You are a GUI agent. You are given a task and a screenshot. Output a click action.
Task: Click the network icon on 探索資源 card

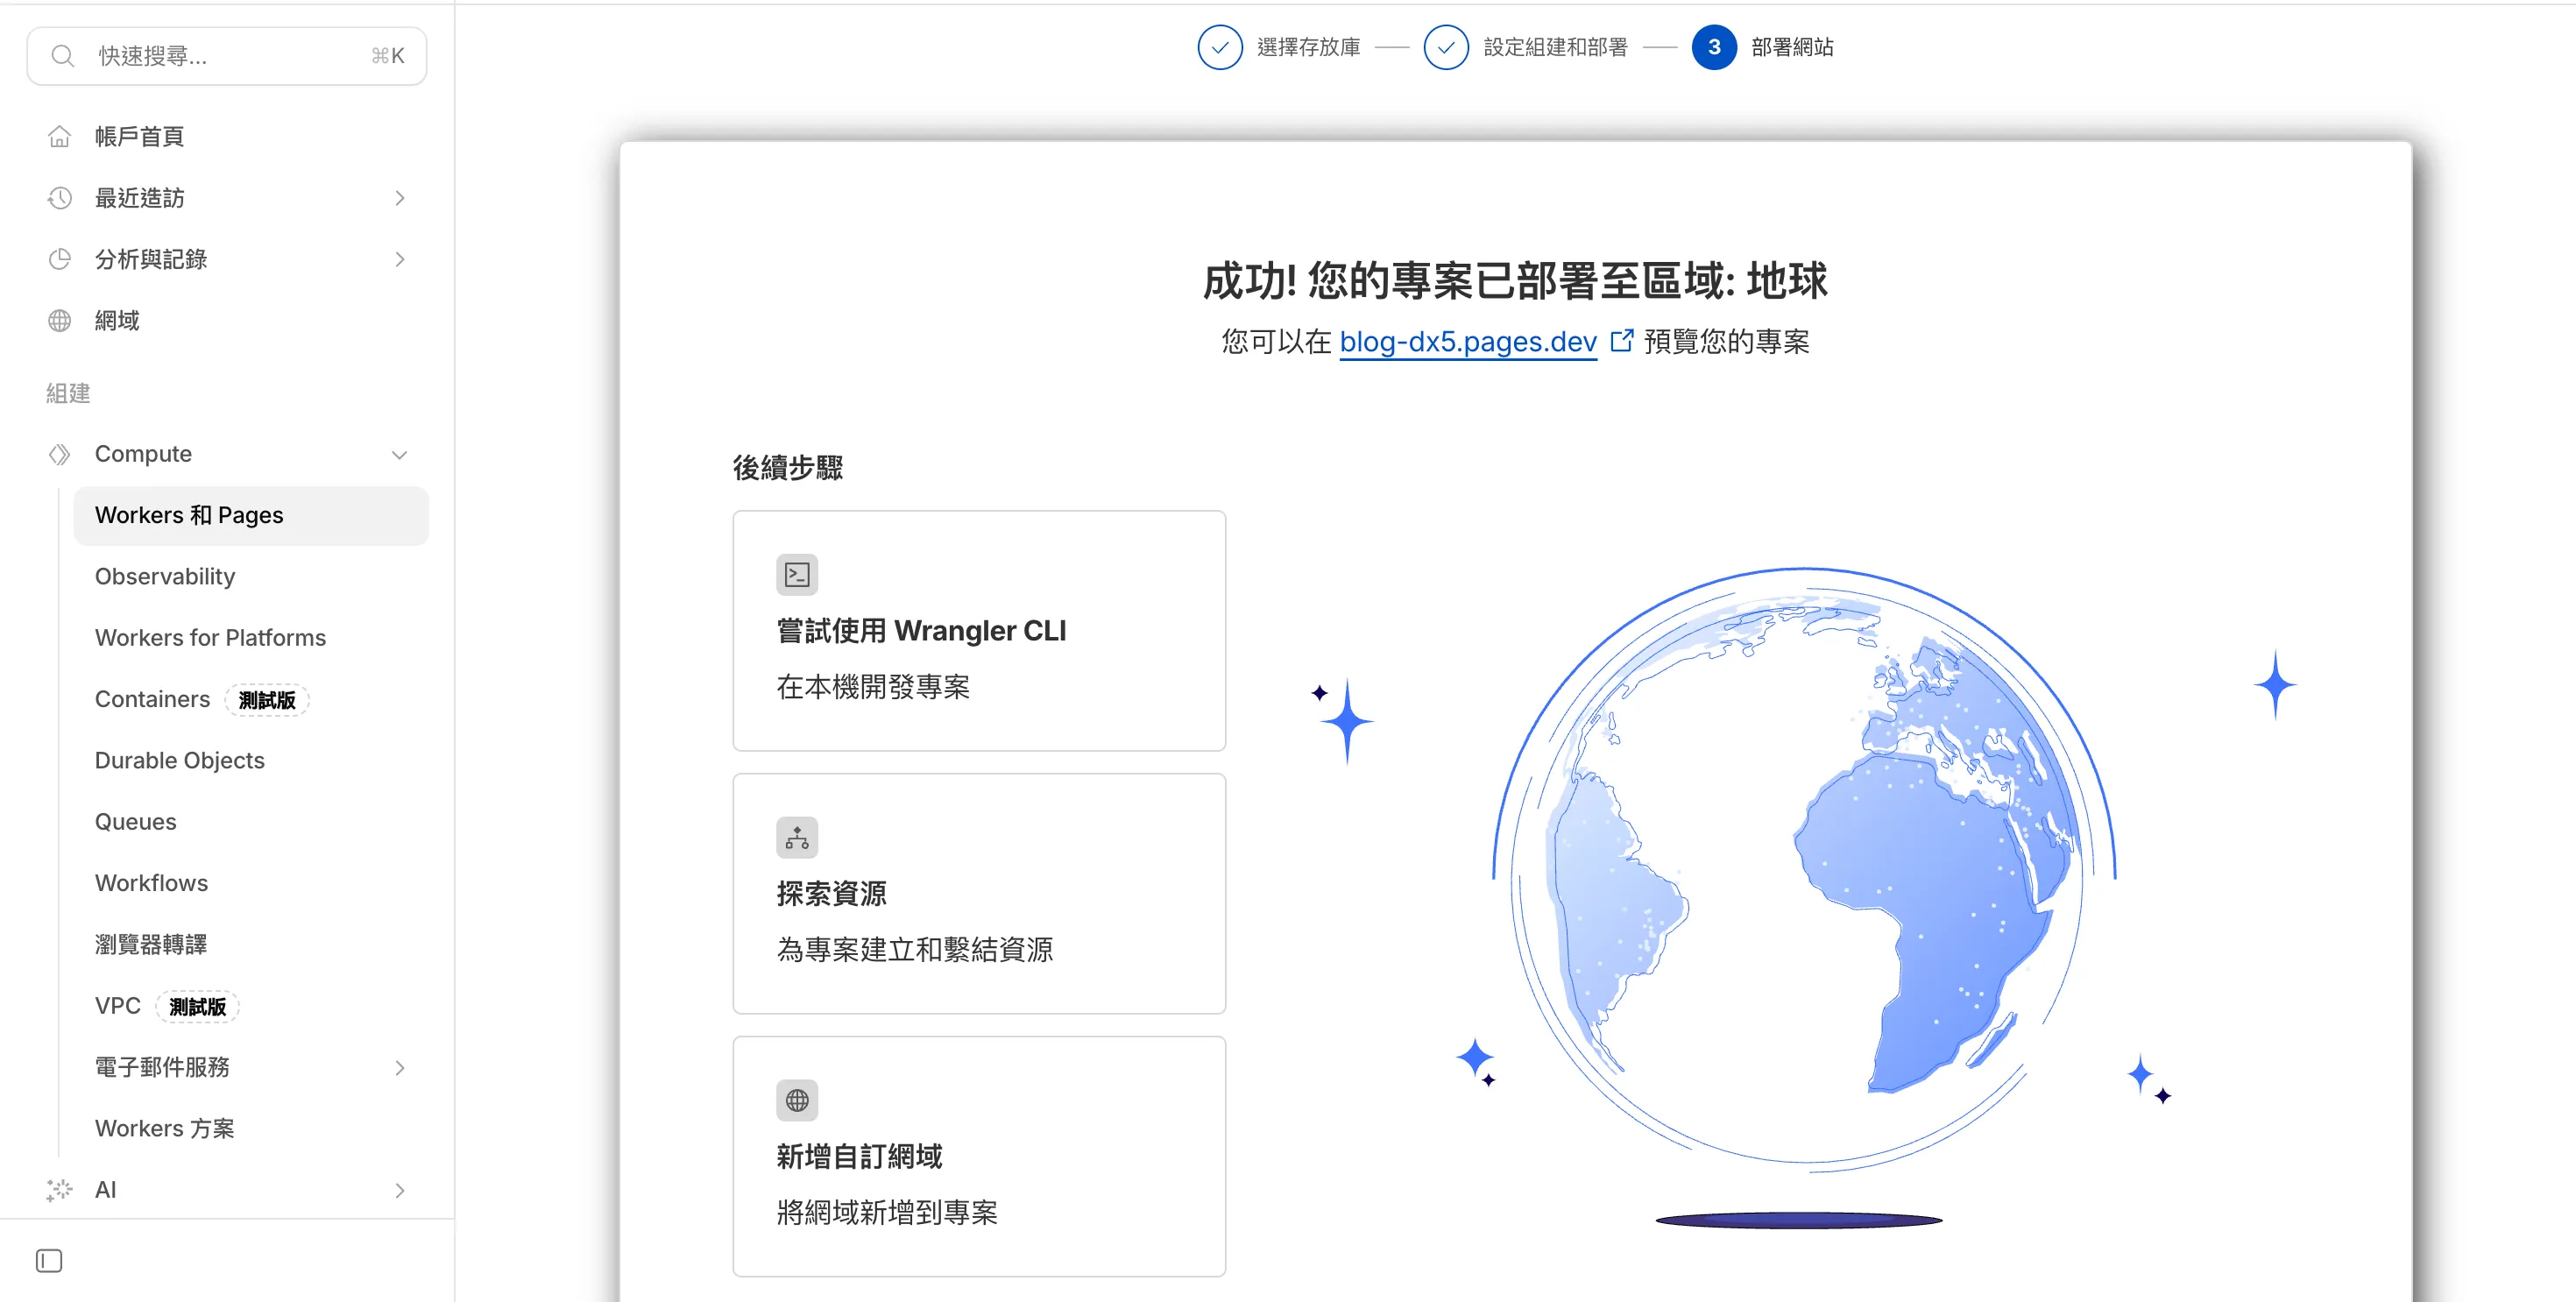coord(797,838)
